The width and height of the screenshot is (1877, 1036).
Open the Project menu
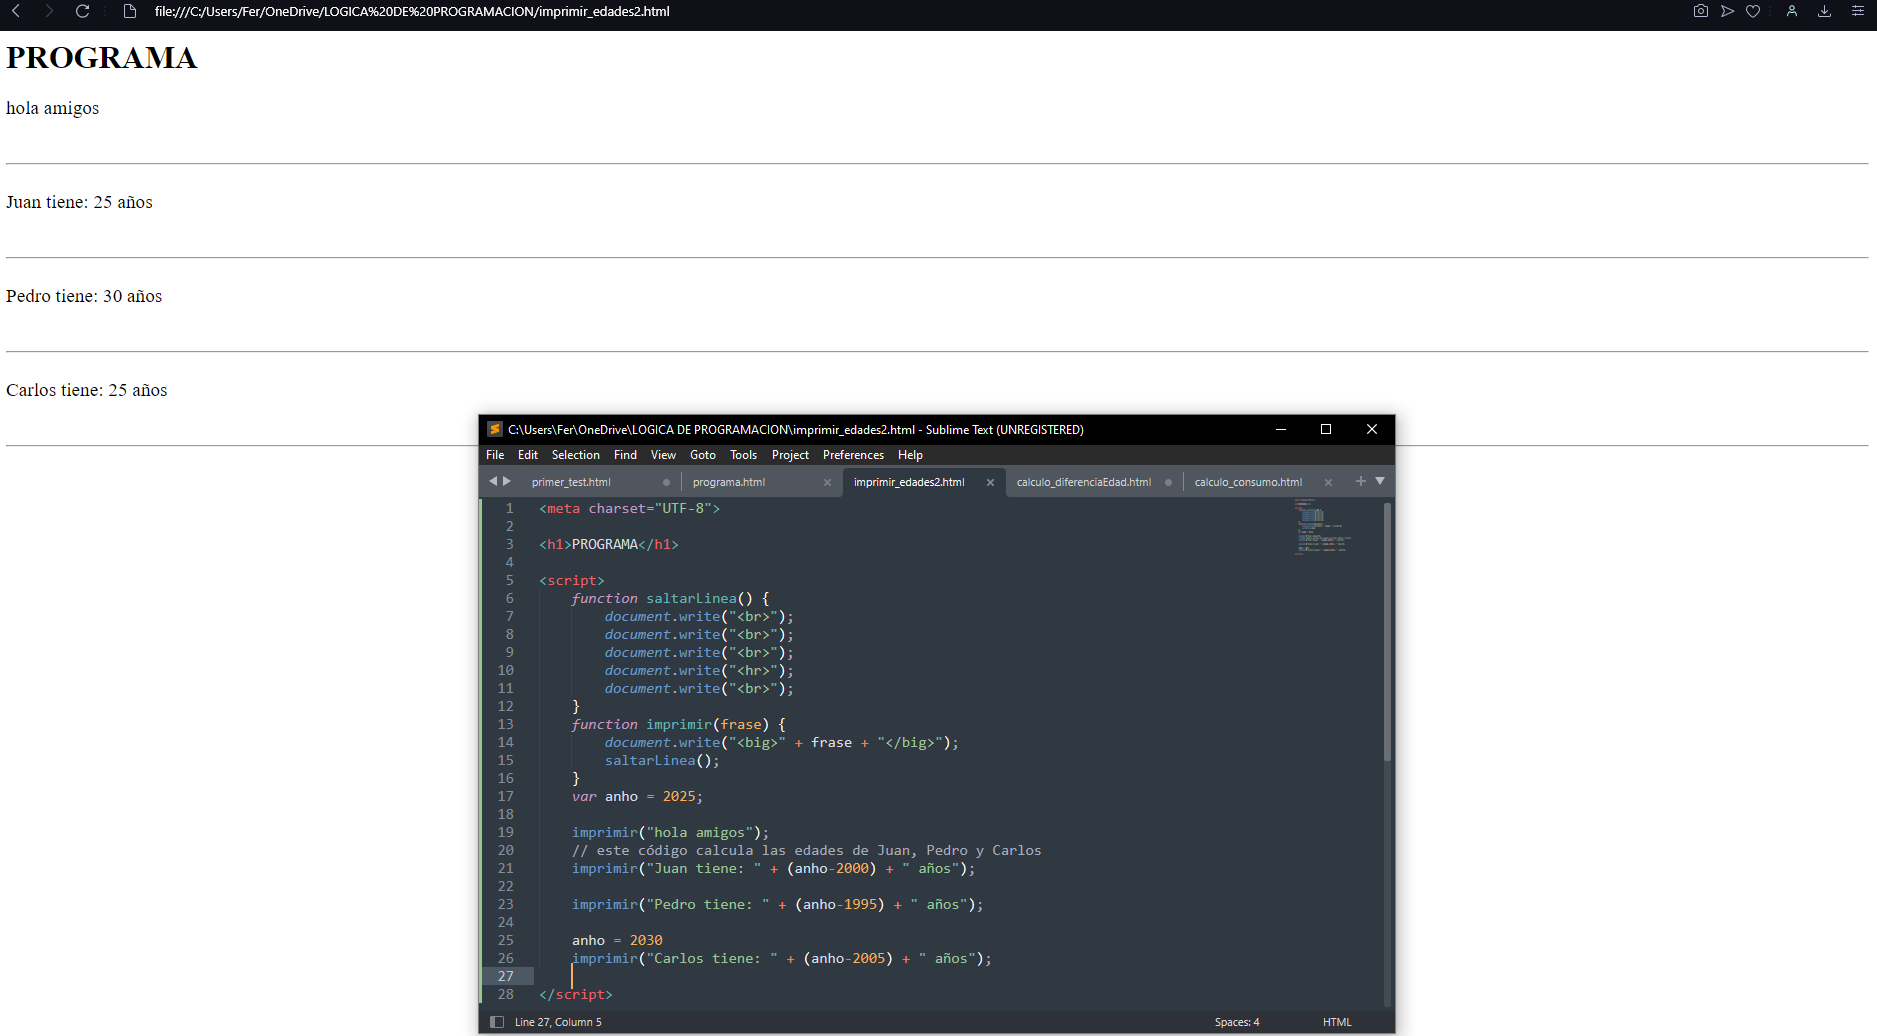tap(790, 455)
